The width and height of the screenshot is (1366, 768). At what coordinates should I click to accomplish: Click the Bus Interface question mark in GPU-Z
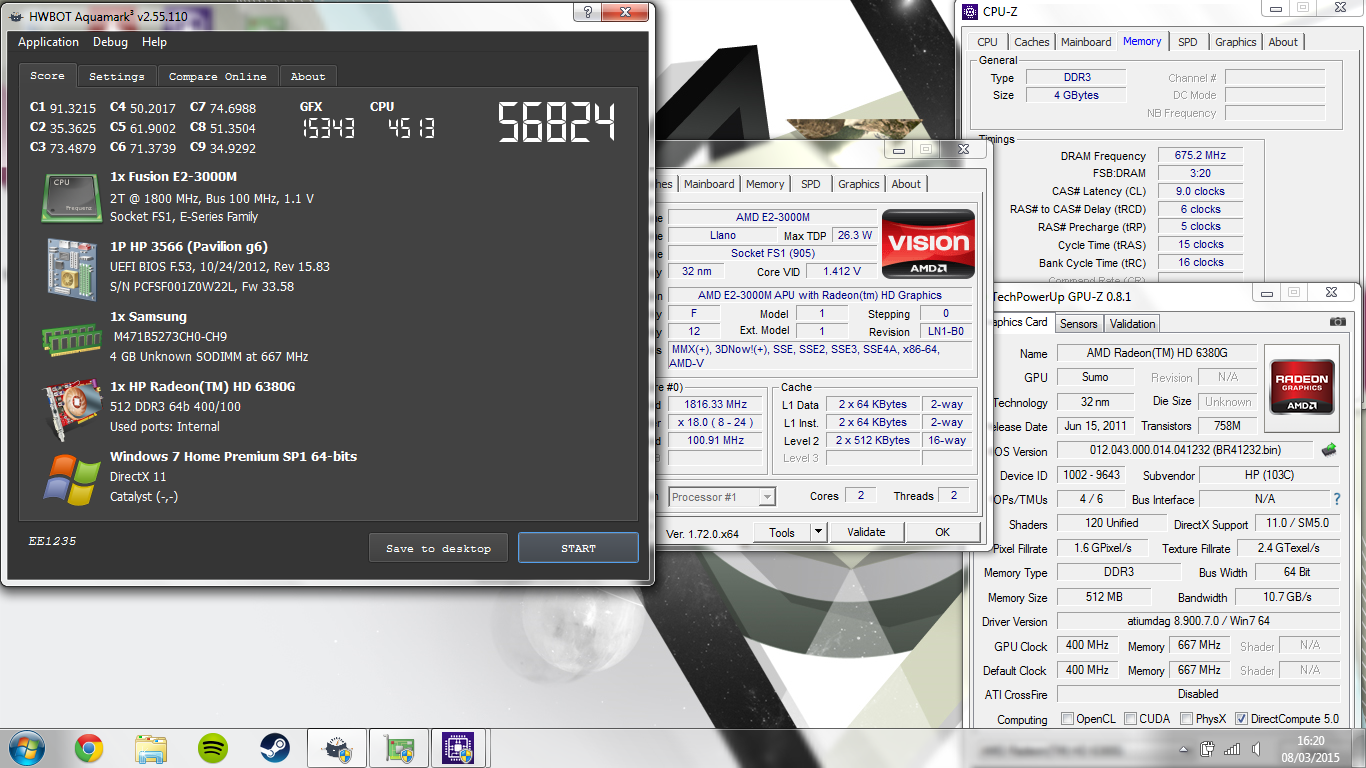1336,499
